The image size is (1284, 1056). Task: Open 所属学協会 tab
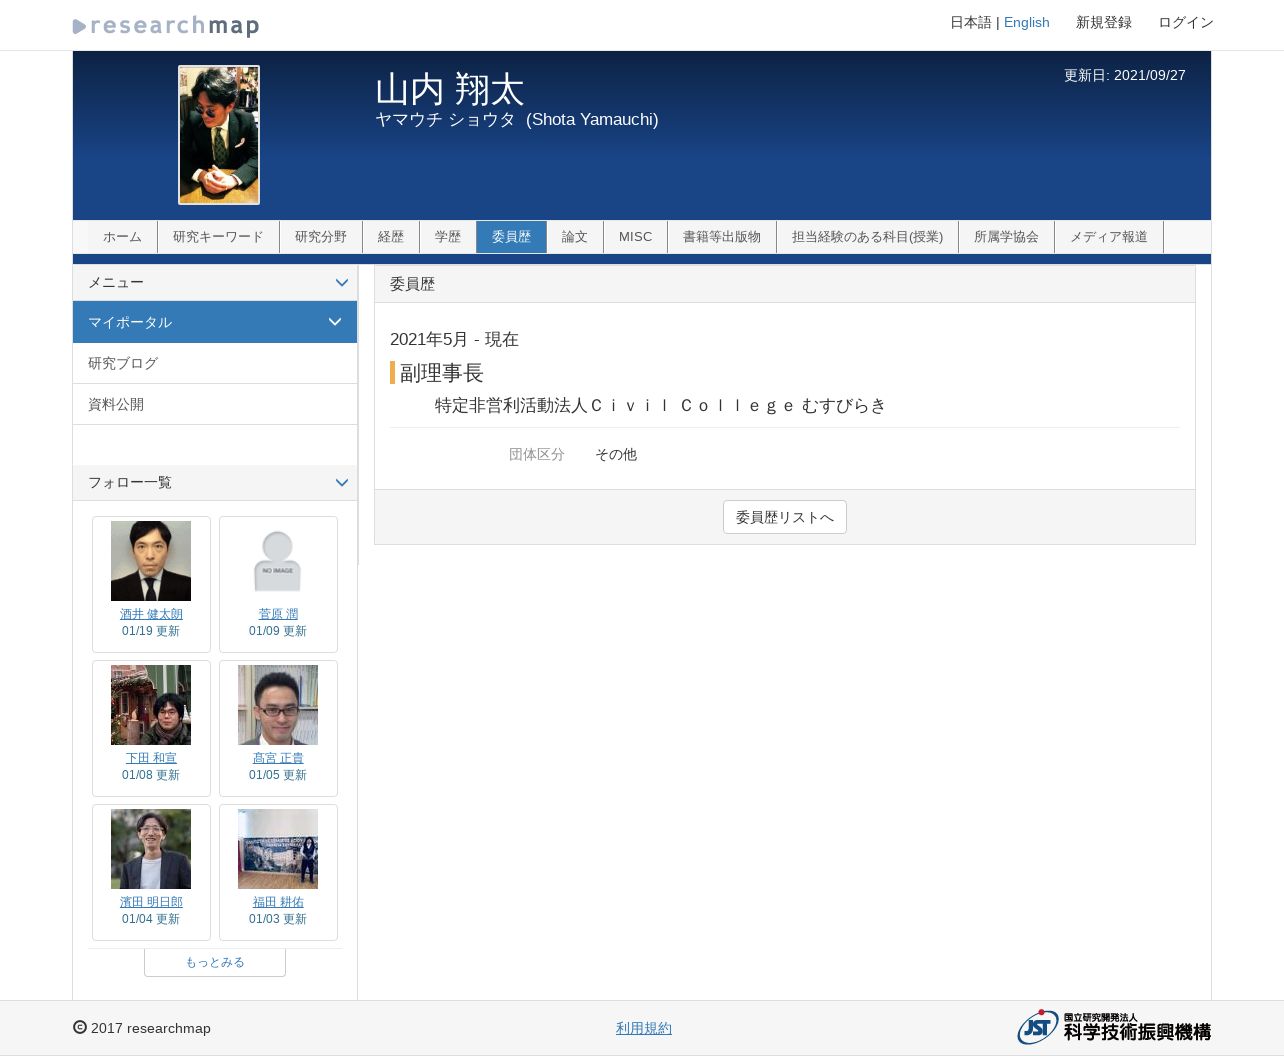1006,237
